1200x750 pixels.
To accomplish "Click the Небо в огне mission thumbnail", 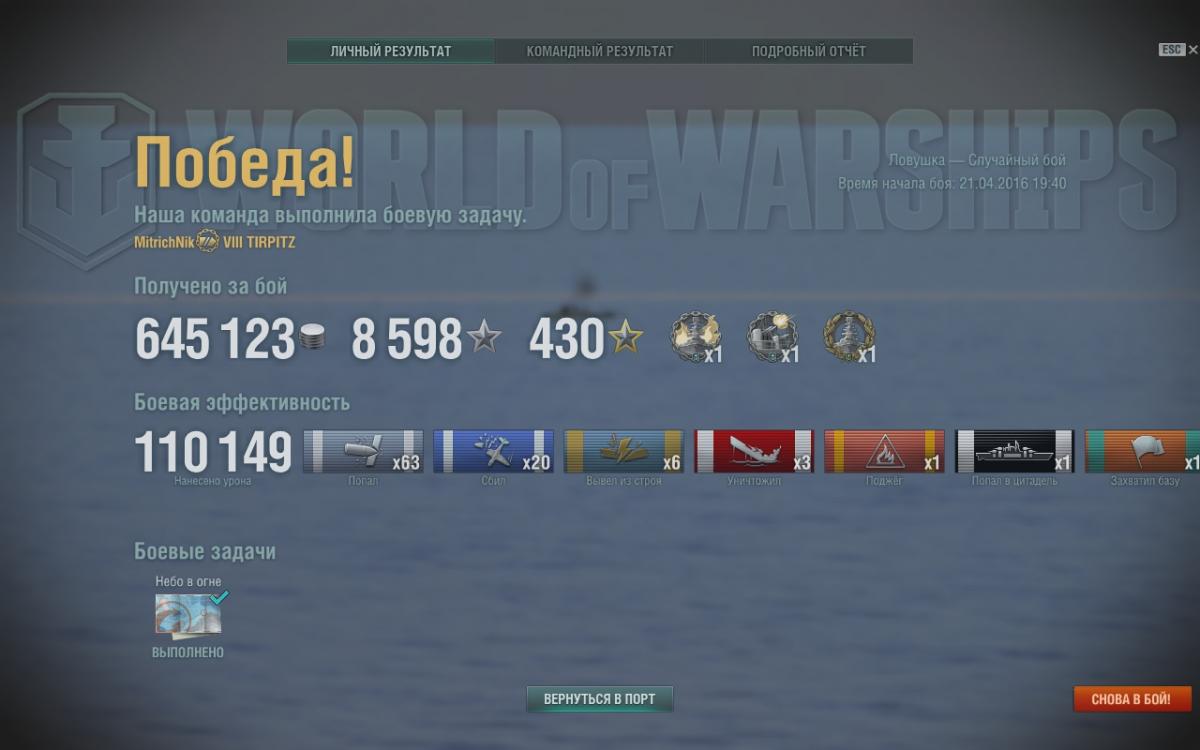I will [188, 615].
